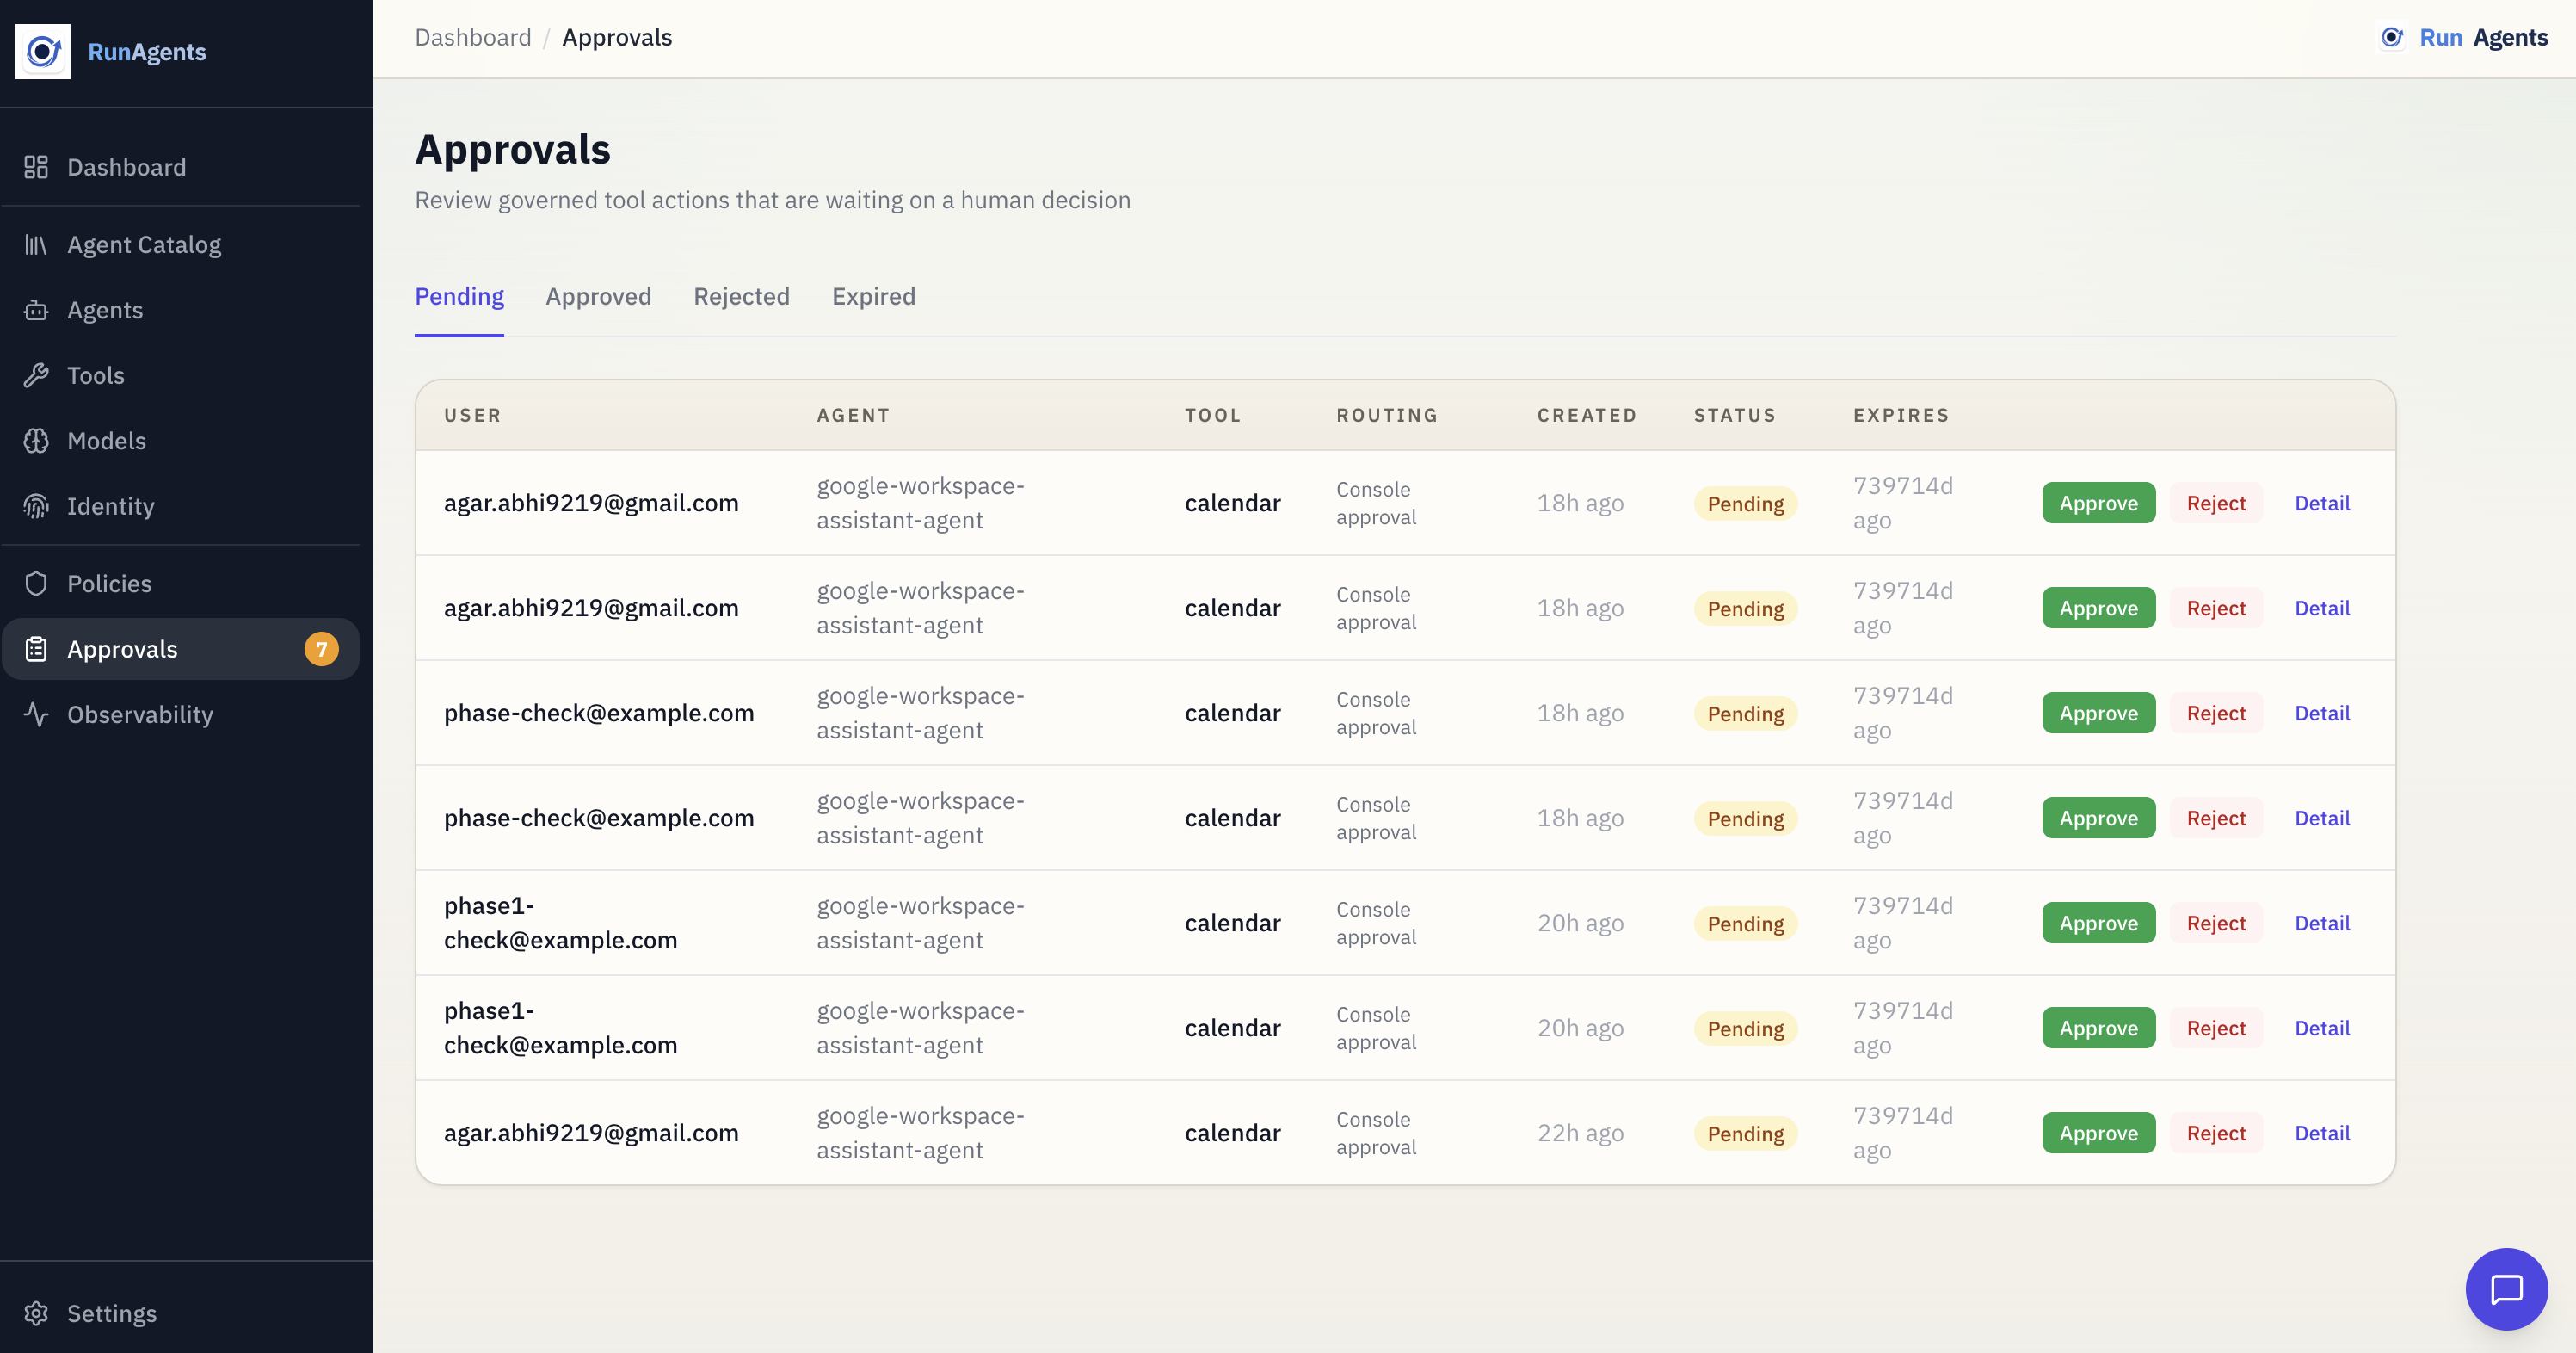2576x1353 pixels.
Task: Click the Identity fingerprint icon
Action: (36, 506)
